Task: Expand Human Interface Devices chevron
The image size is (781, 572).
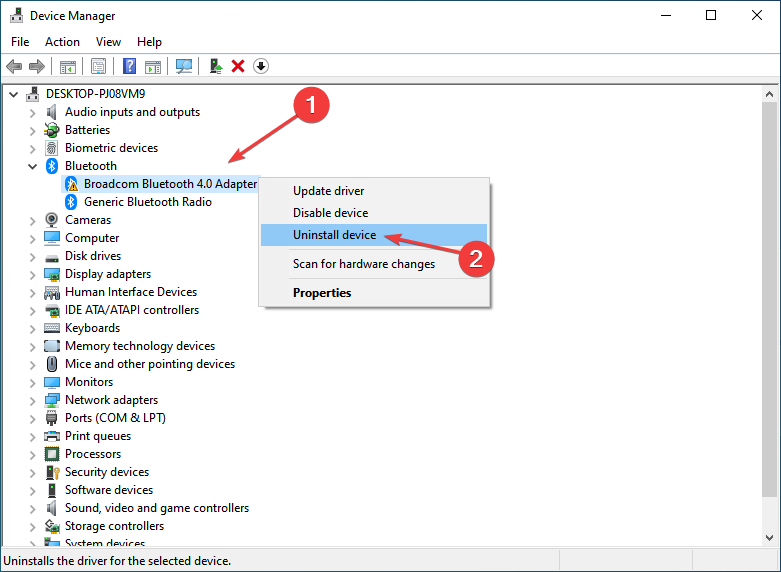Action: coord(32,292)
